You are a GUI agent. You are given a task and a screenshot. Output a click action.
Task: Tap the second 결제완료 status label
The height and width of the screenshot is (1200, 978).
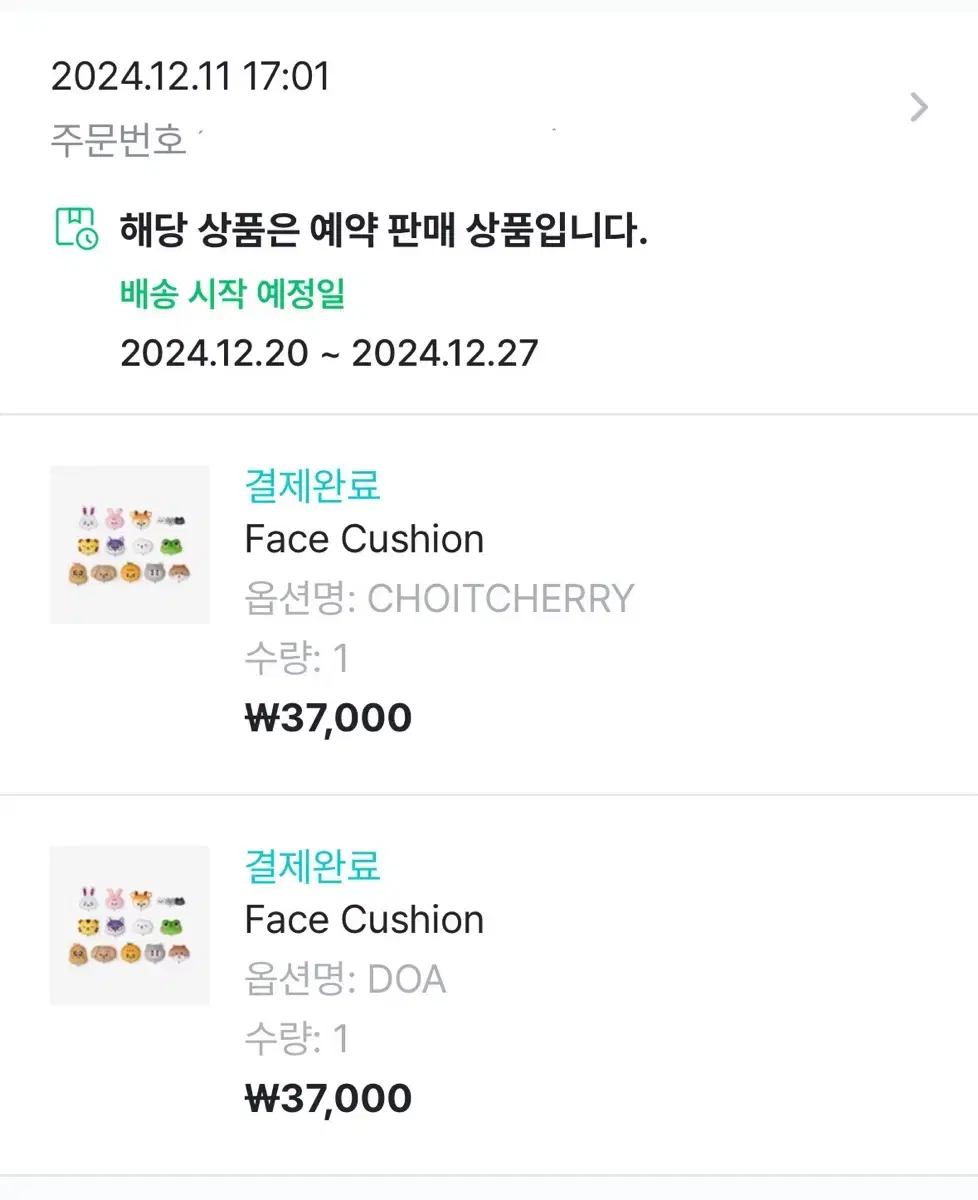point(313,866)
